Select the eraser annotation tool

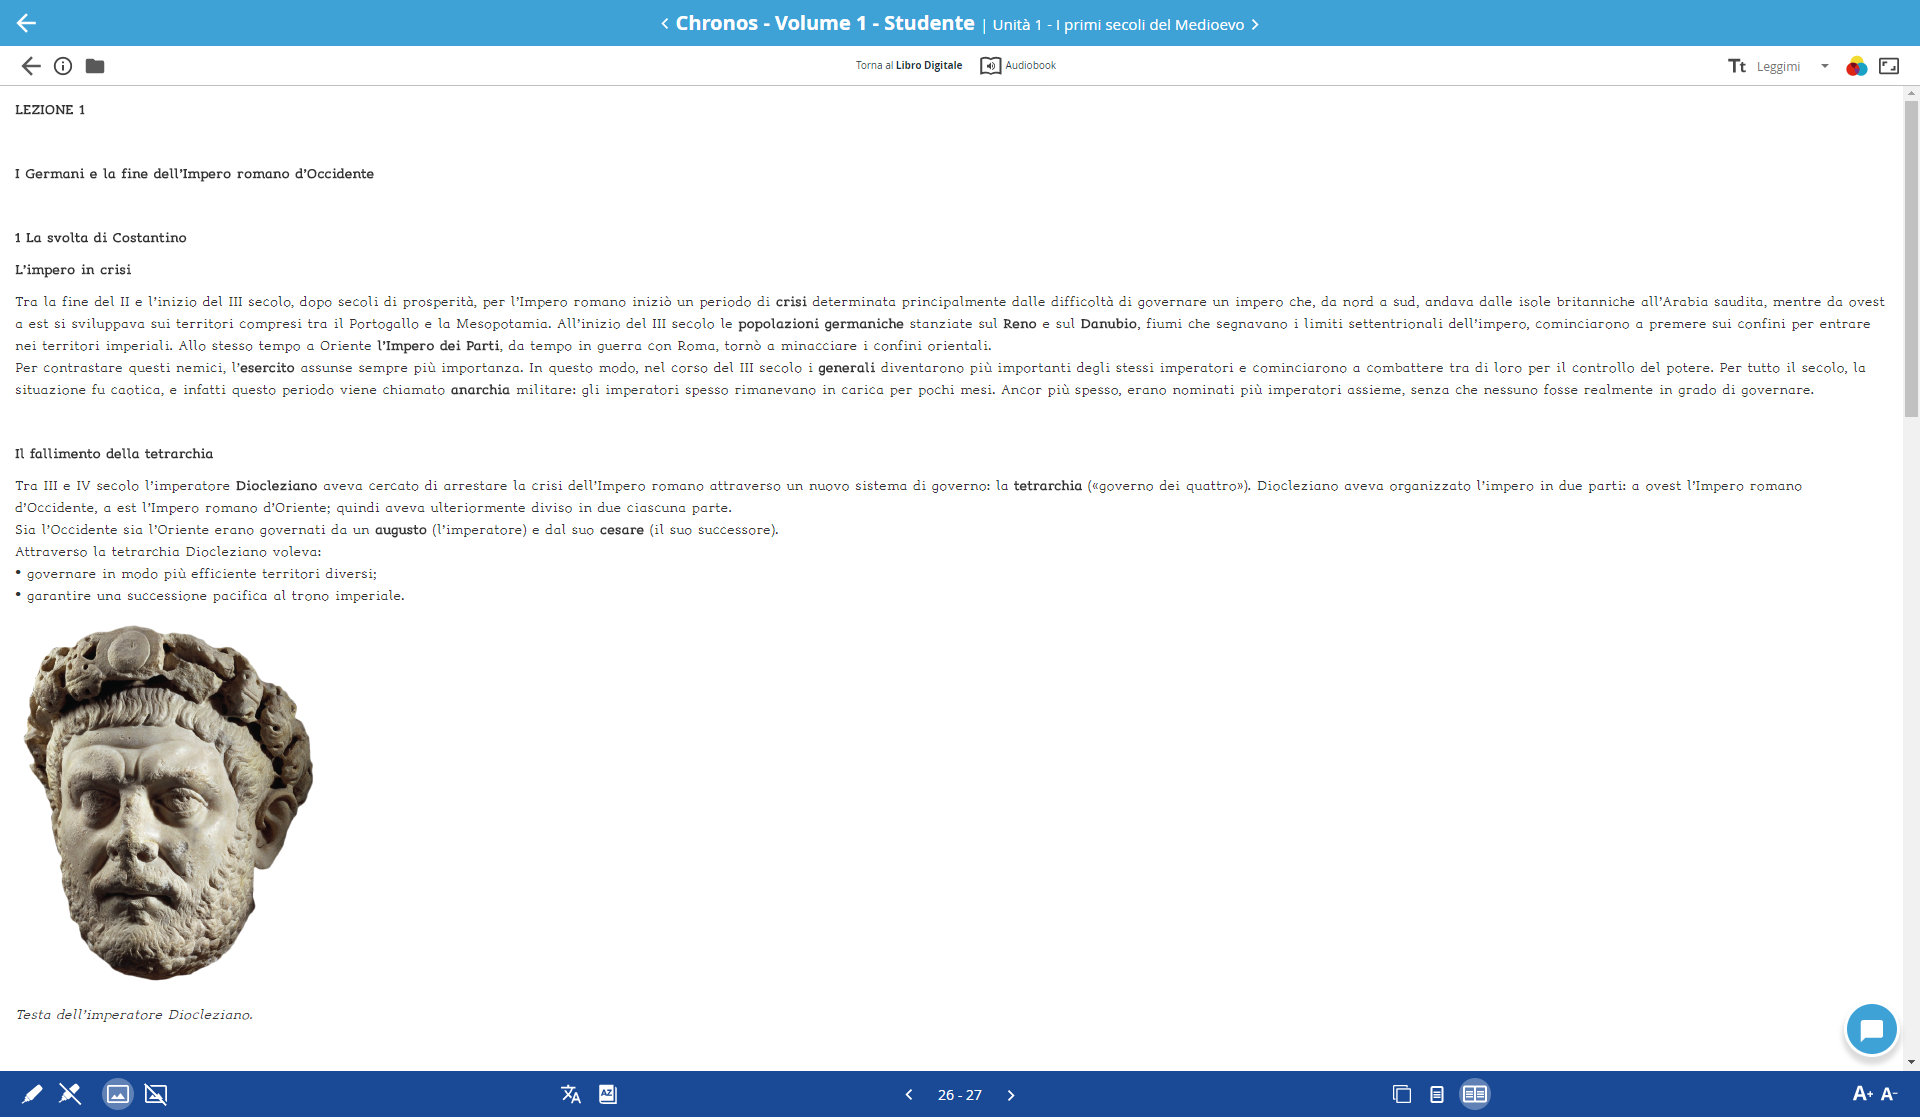[x=69, y=1094]
